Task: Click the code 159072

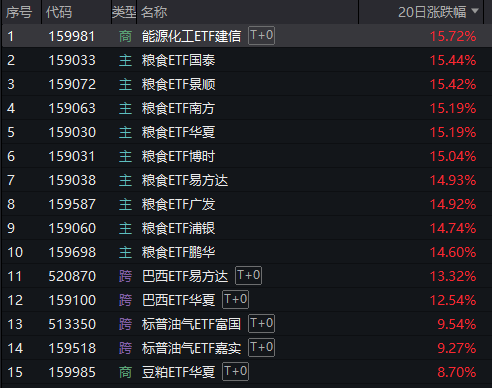Action: 72,84
